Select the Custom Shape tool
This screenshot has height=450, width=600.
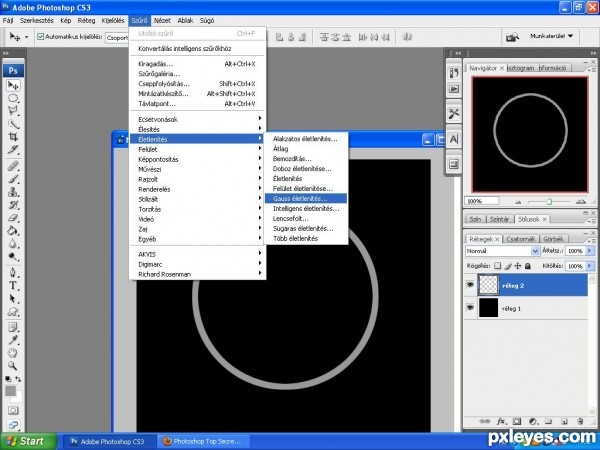13,311
